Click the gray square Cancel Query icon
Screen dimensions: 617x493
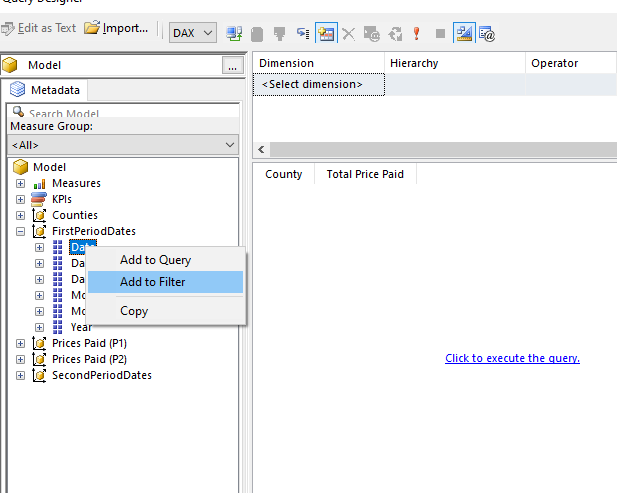(440, 33)
